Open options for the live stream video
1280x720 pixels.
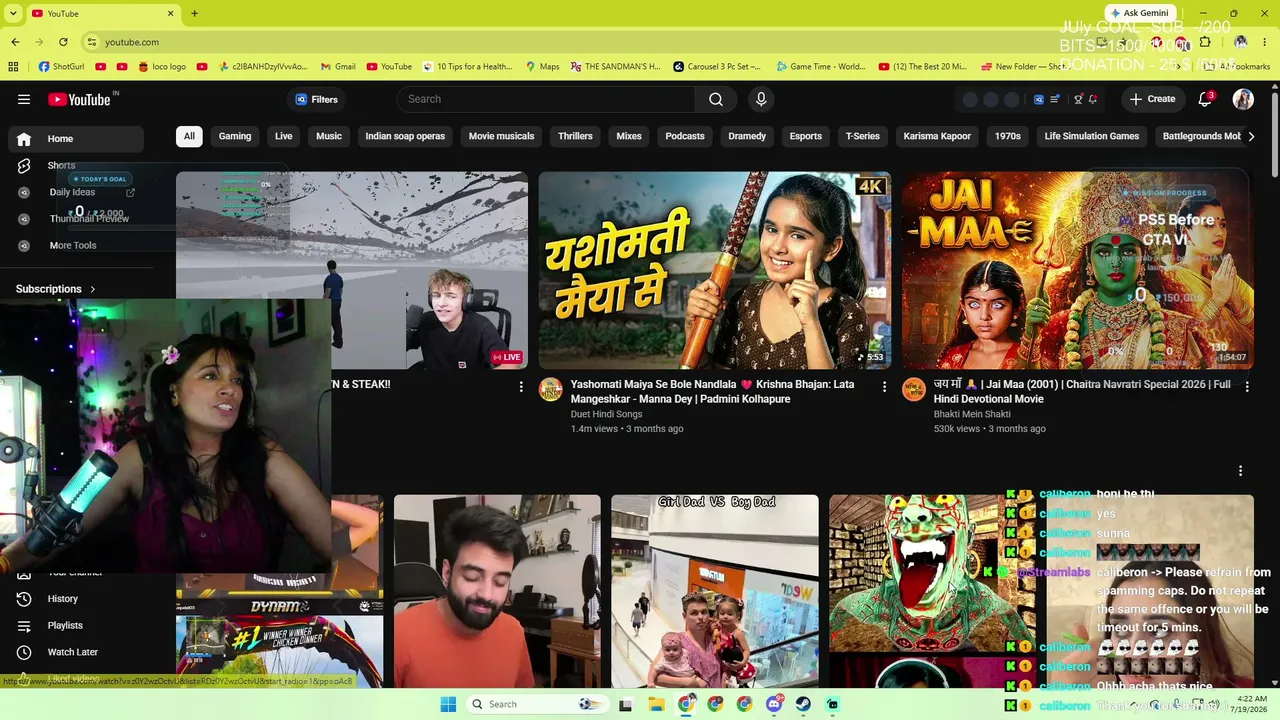520,386
